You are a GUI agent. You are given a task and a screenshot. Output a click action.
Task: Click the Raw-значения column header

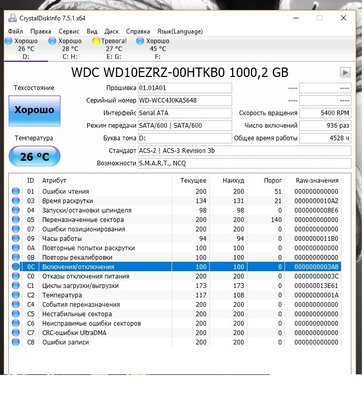[x=317, y=180]
